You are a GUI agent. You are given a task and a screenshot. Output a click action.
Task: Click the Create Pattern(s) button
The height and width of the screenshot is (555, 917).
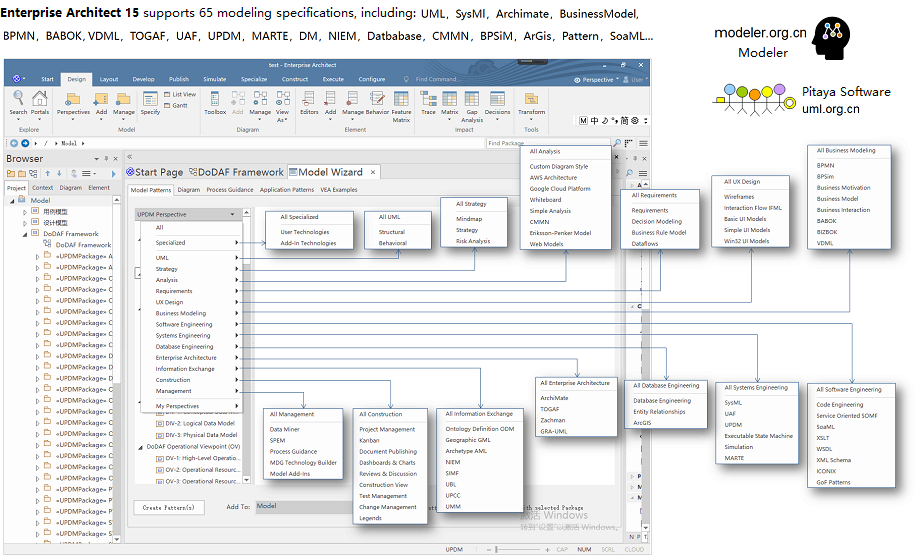[168, 507]
